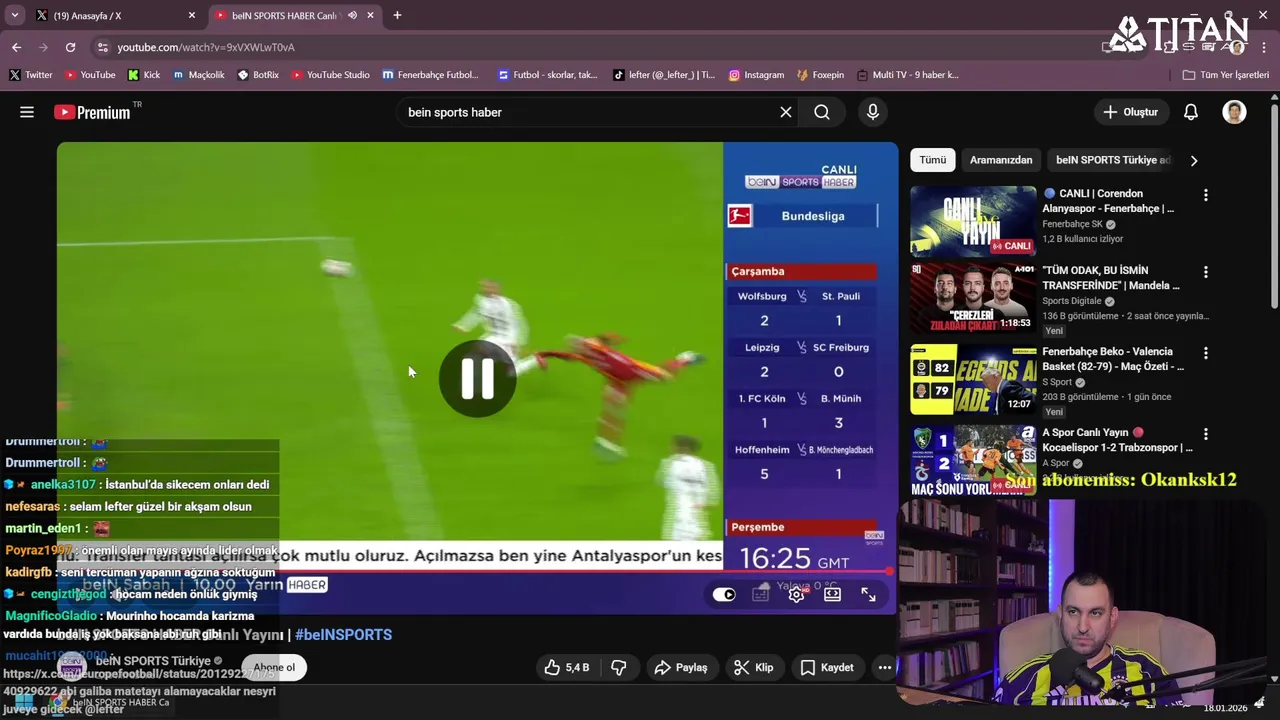This screenshot has width=1280, height=720.
Task: Click the YouTube Premium logo
Action: click(x=92, y=112)
